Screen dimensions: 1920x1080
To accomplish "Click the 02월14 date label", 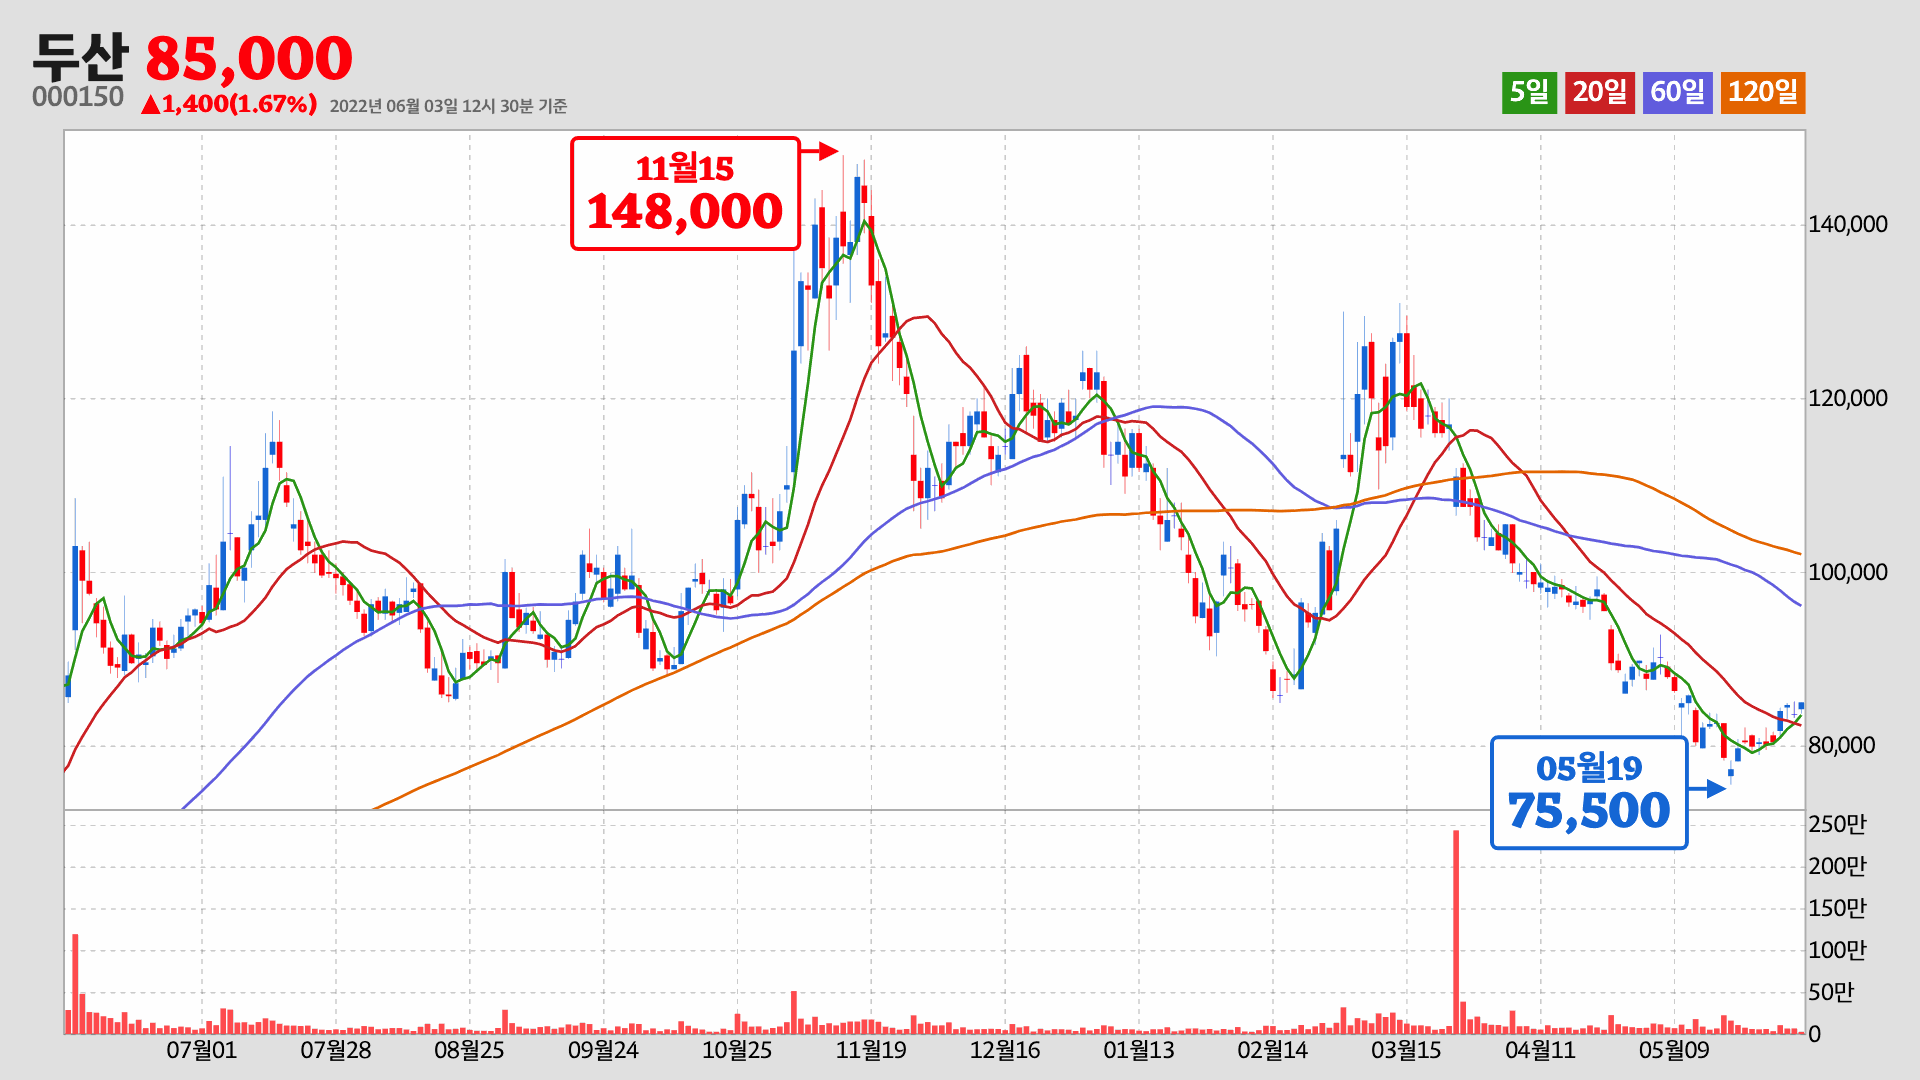I will pos(1272,1051).
